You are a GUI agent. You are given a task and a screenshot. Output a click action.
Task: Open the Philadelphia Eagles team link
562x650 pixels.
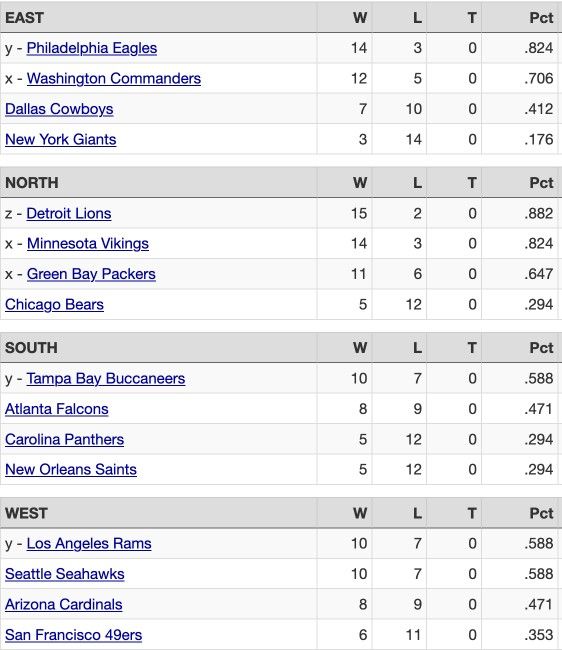pyautogui.click(x=92, y=48)
